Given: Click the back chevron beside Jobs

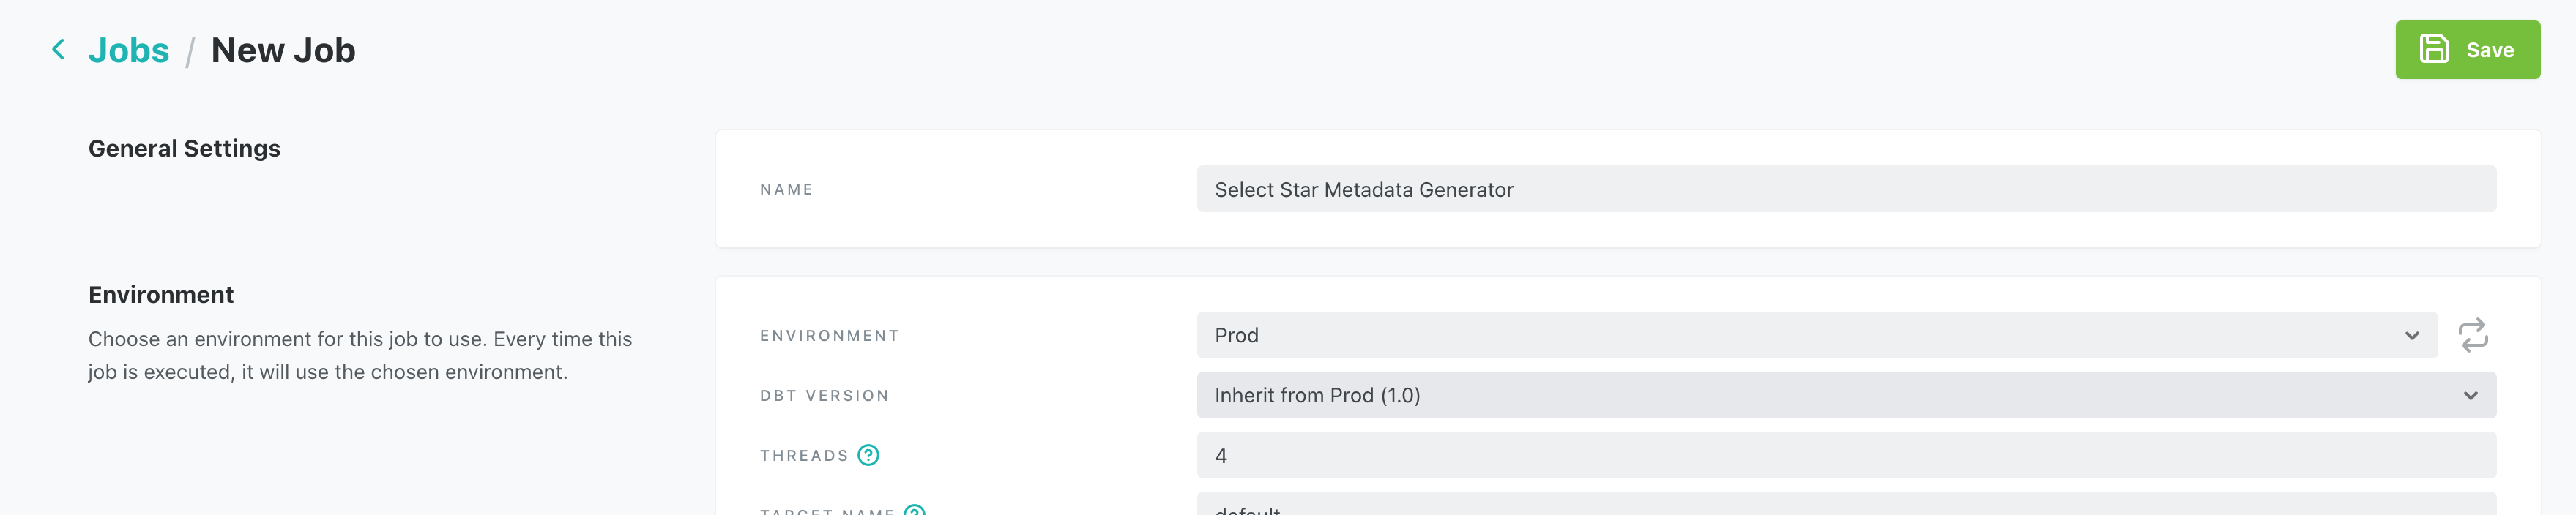Looking at the screenshot, I should [x=58, y=49].
